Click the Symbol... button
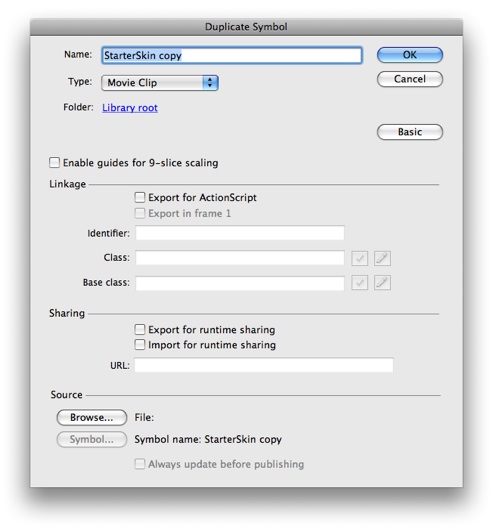 pos(92,440)
